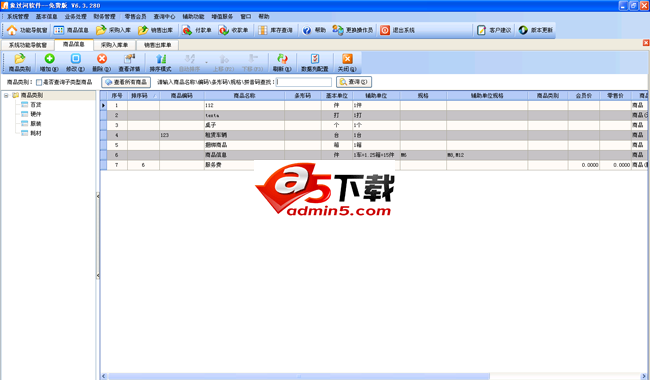Toggle 是否查询子类型商品 checkbox
Image resolution: width=650 pixels, height=380 pixels.
pos(39,82)
